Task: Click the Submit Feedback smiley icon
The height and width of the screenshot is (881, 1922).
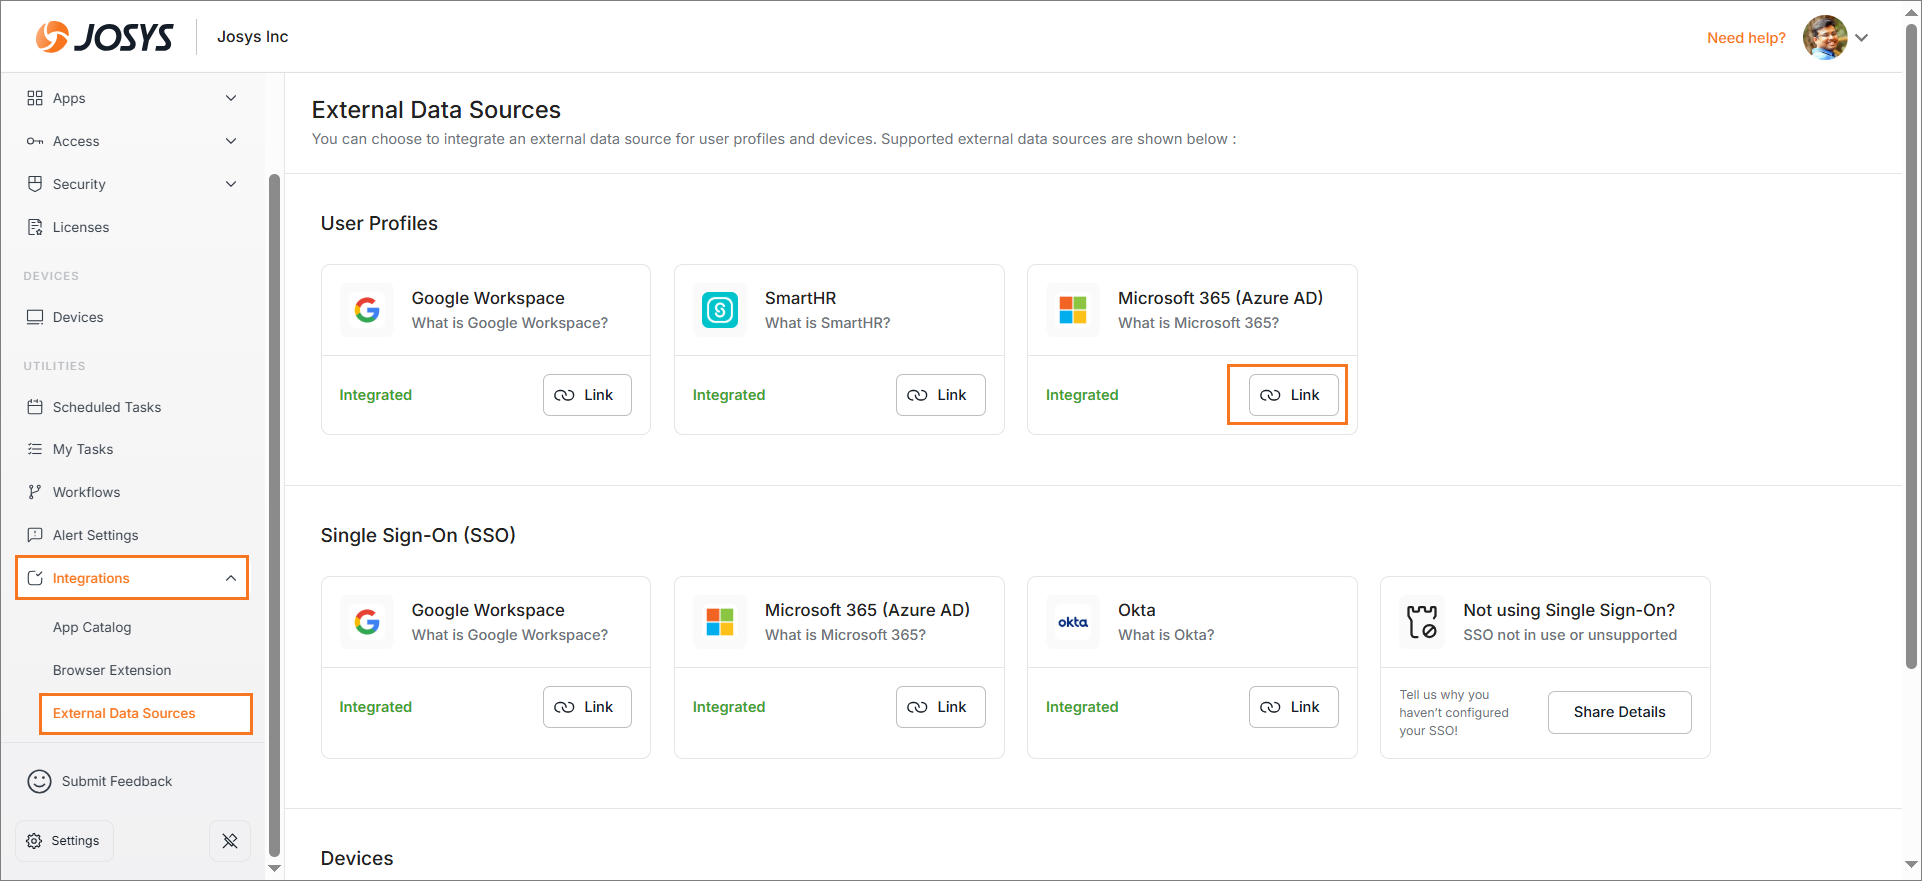Action: [39, 781]
